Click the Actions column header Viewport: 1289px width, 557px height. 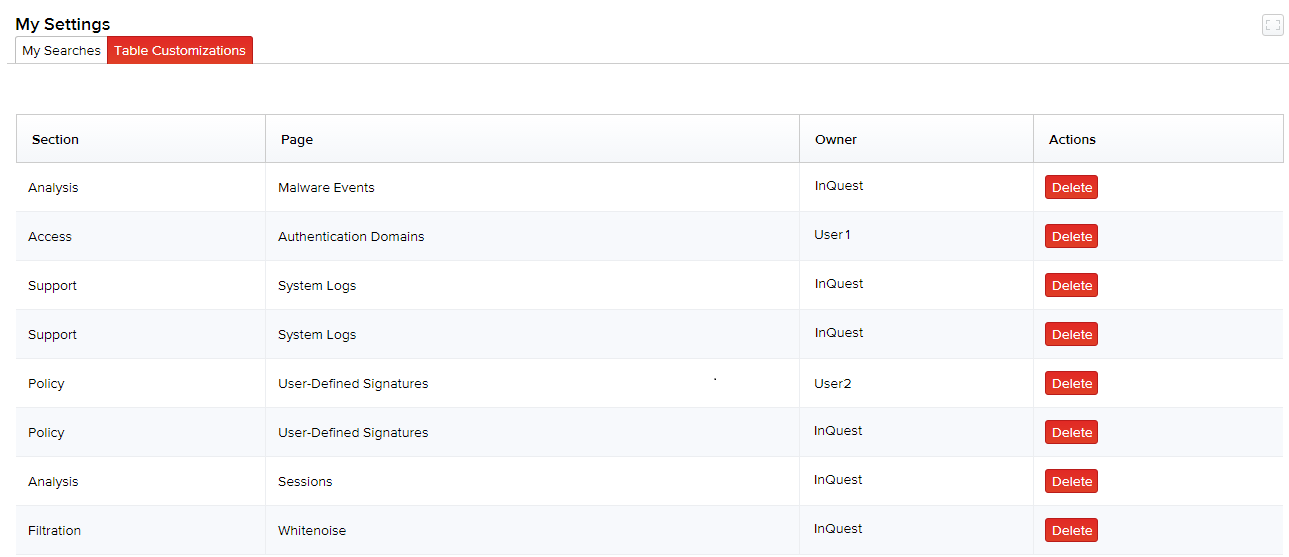tap(1072, 139)
